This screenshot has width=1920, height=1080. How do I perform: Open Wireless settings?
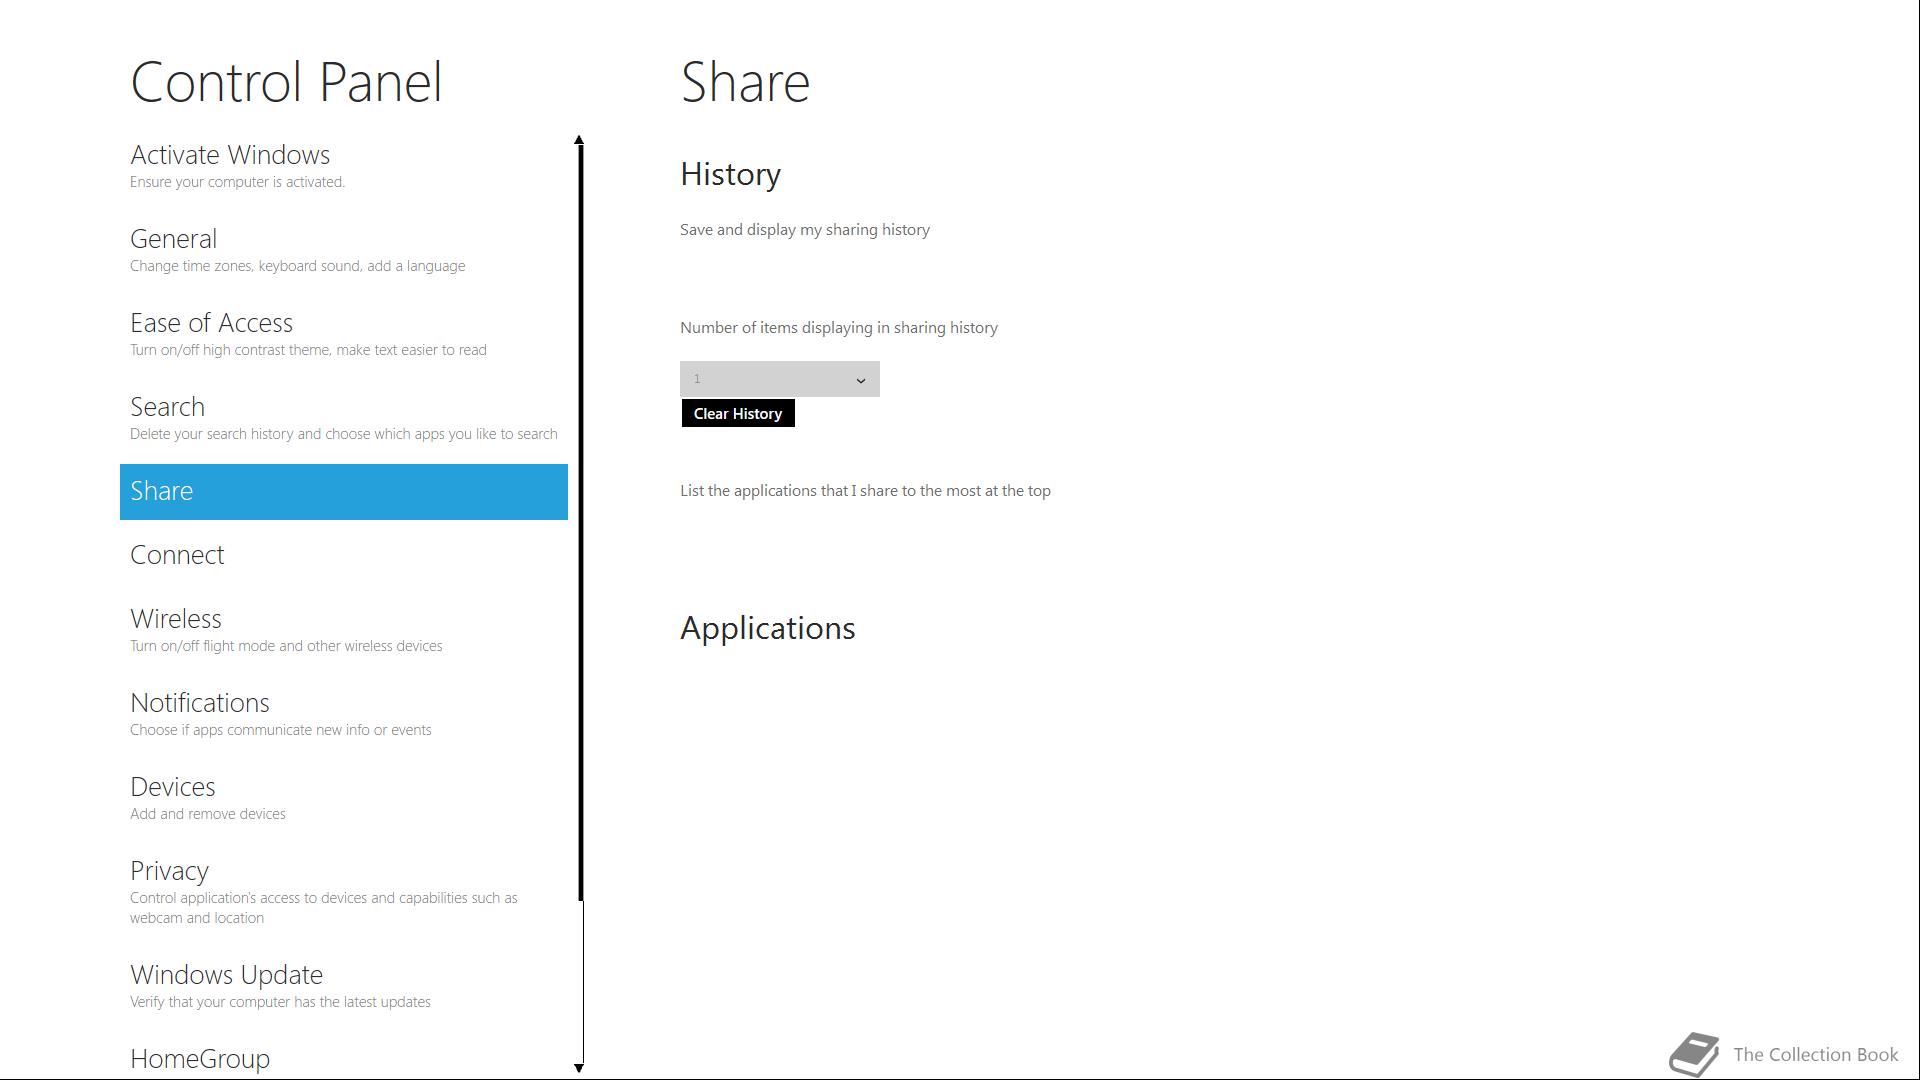point(343,630)
